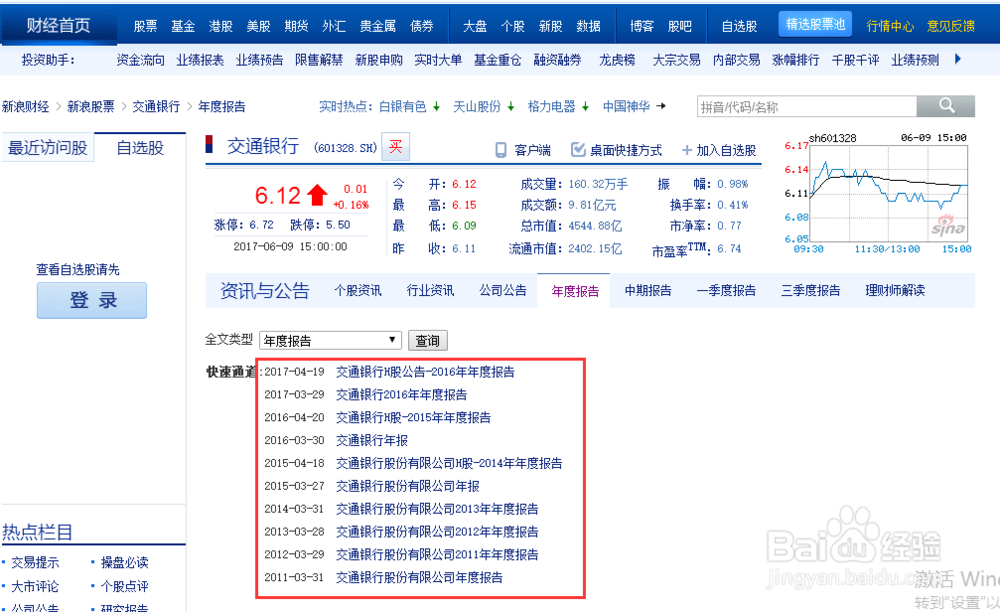Open the 行业资讯 tab
Screen dimensions: 1000x612
point(430,291)
